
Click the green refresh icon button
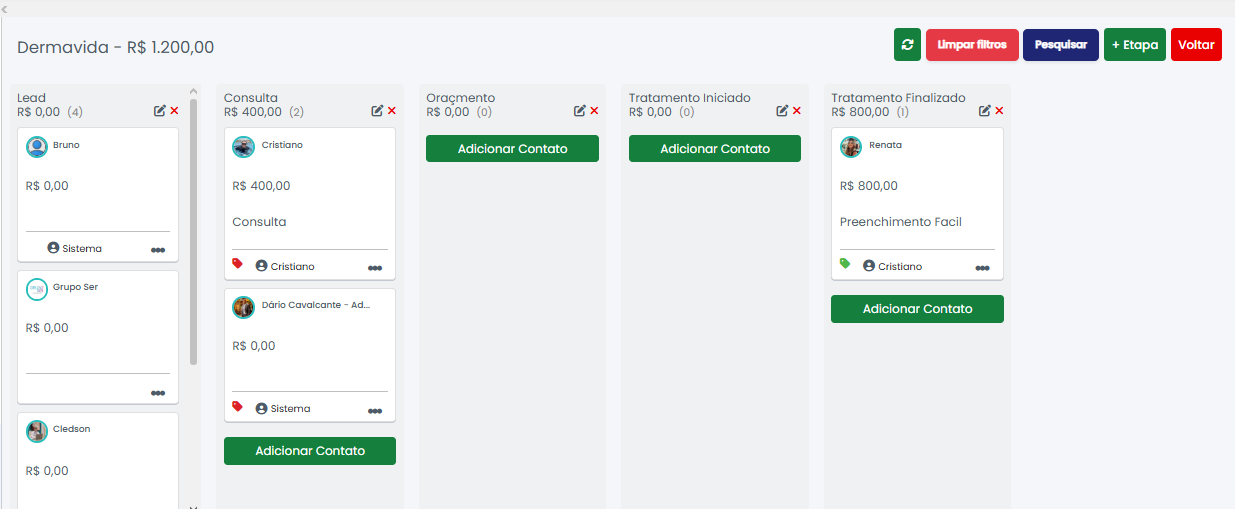coord(907,45)
